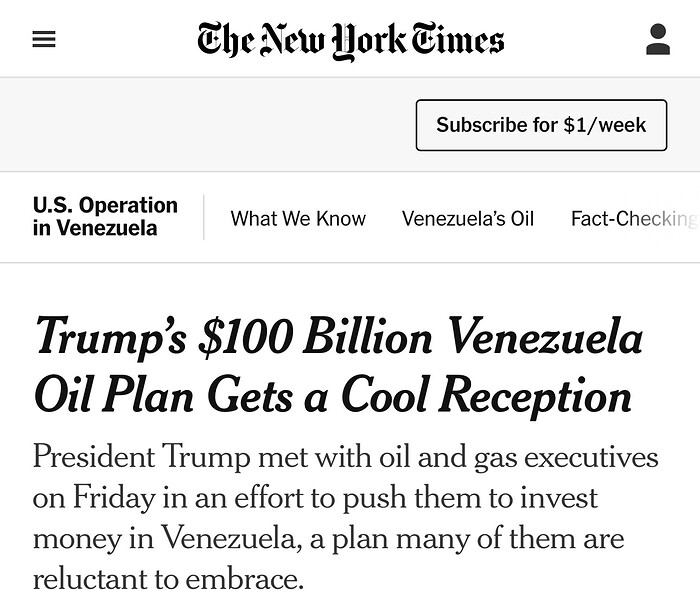Image resolution: width=700 pixels, height=616 pixels.
Task: Click The New York Times logo
Action: pos(351,40)
